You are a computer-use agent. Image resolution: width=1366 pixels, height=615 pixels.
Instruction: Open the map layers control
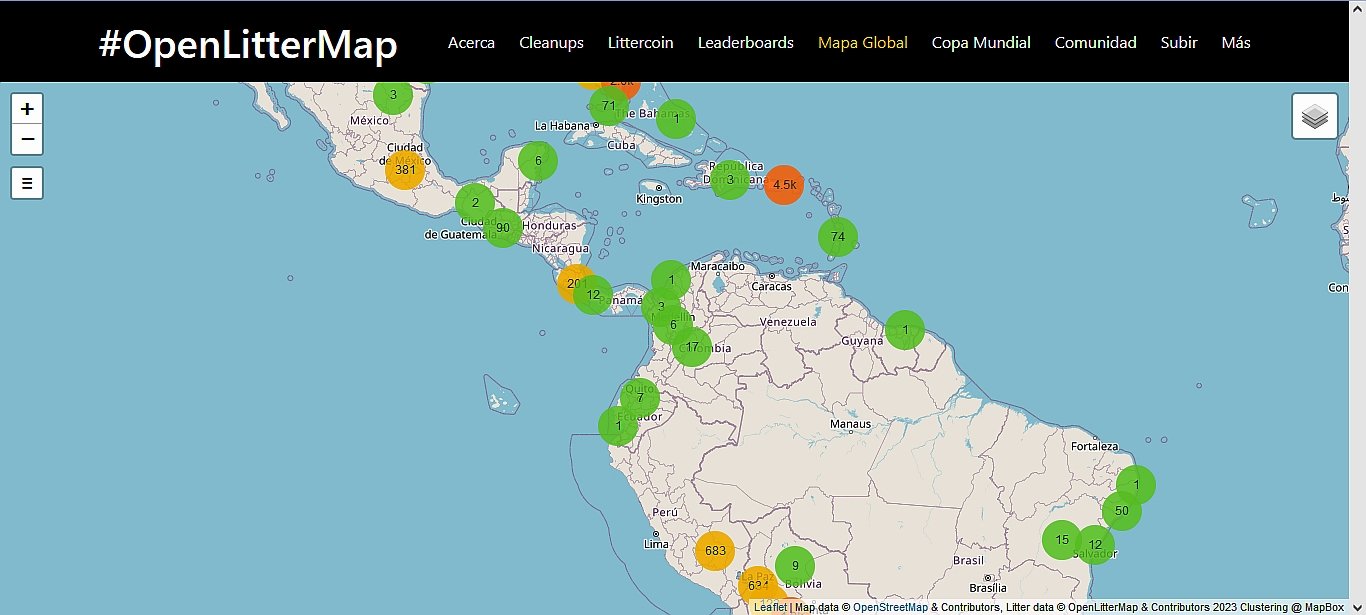[x=1314, y=117]
